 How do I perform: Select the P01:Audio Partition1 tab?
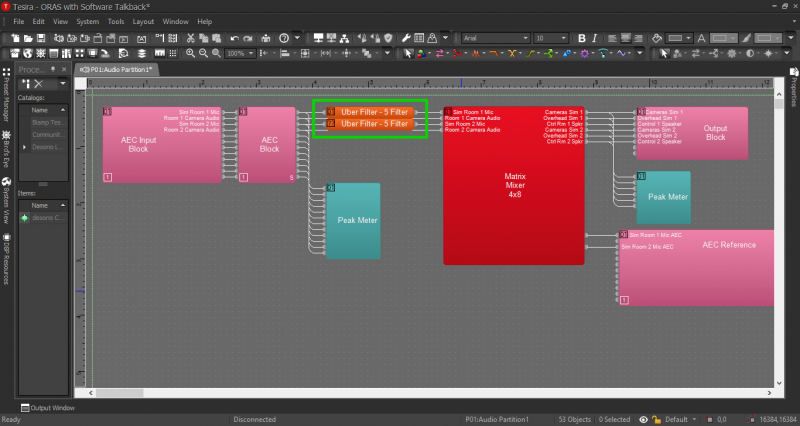(117, 69)
